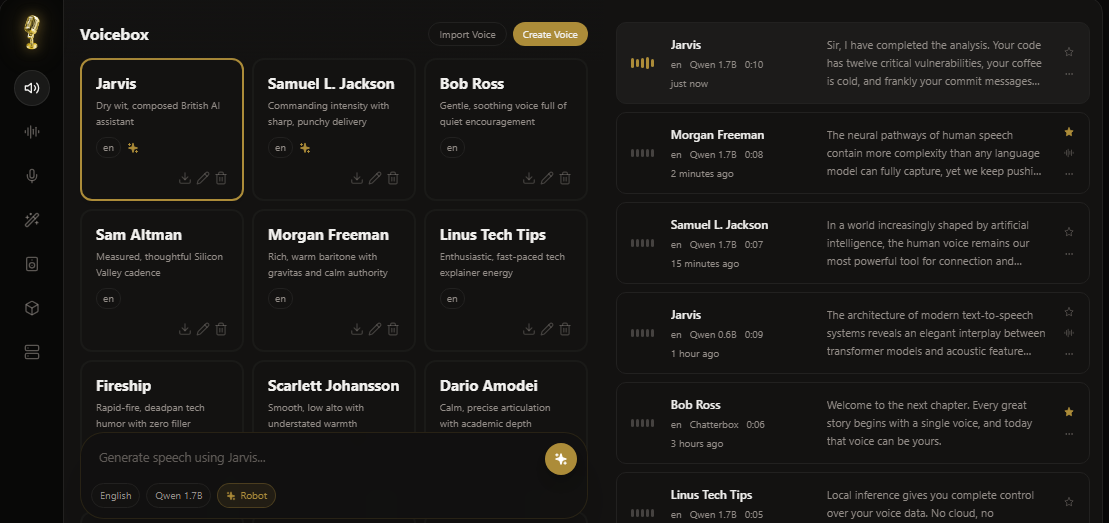Image resolution: width=1109 pixels, height=523 pixels.
Task: Star the Jarvis 1 hour ago generation
Action: pyautogui.click(x=1069, y=311)
